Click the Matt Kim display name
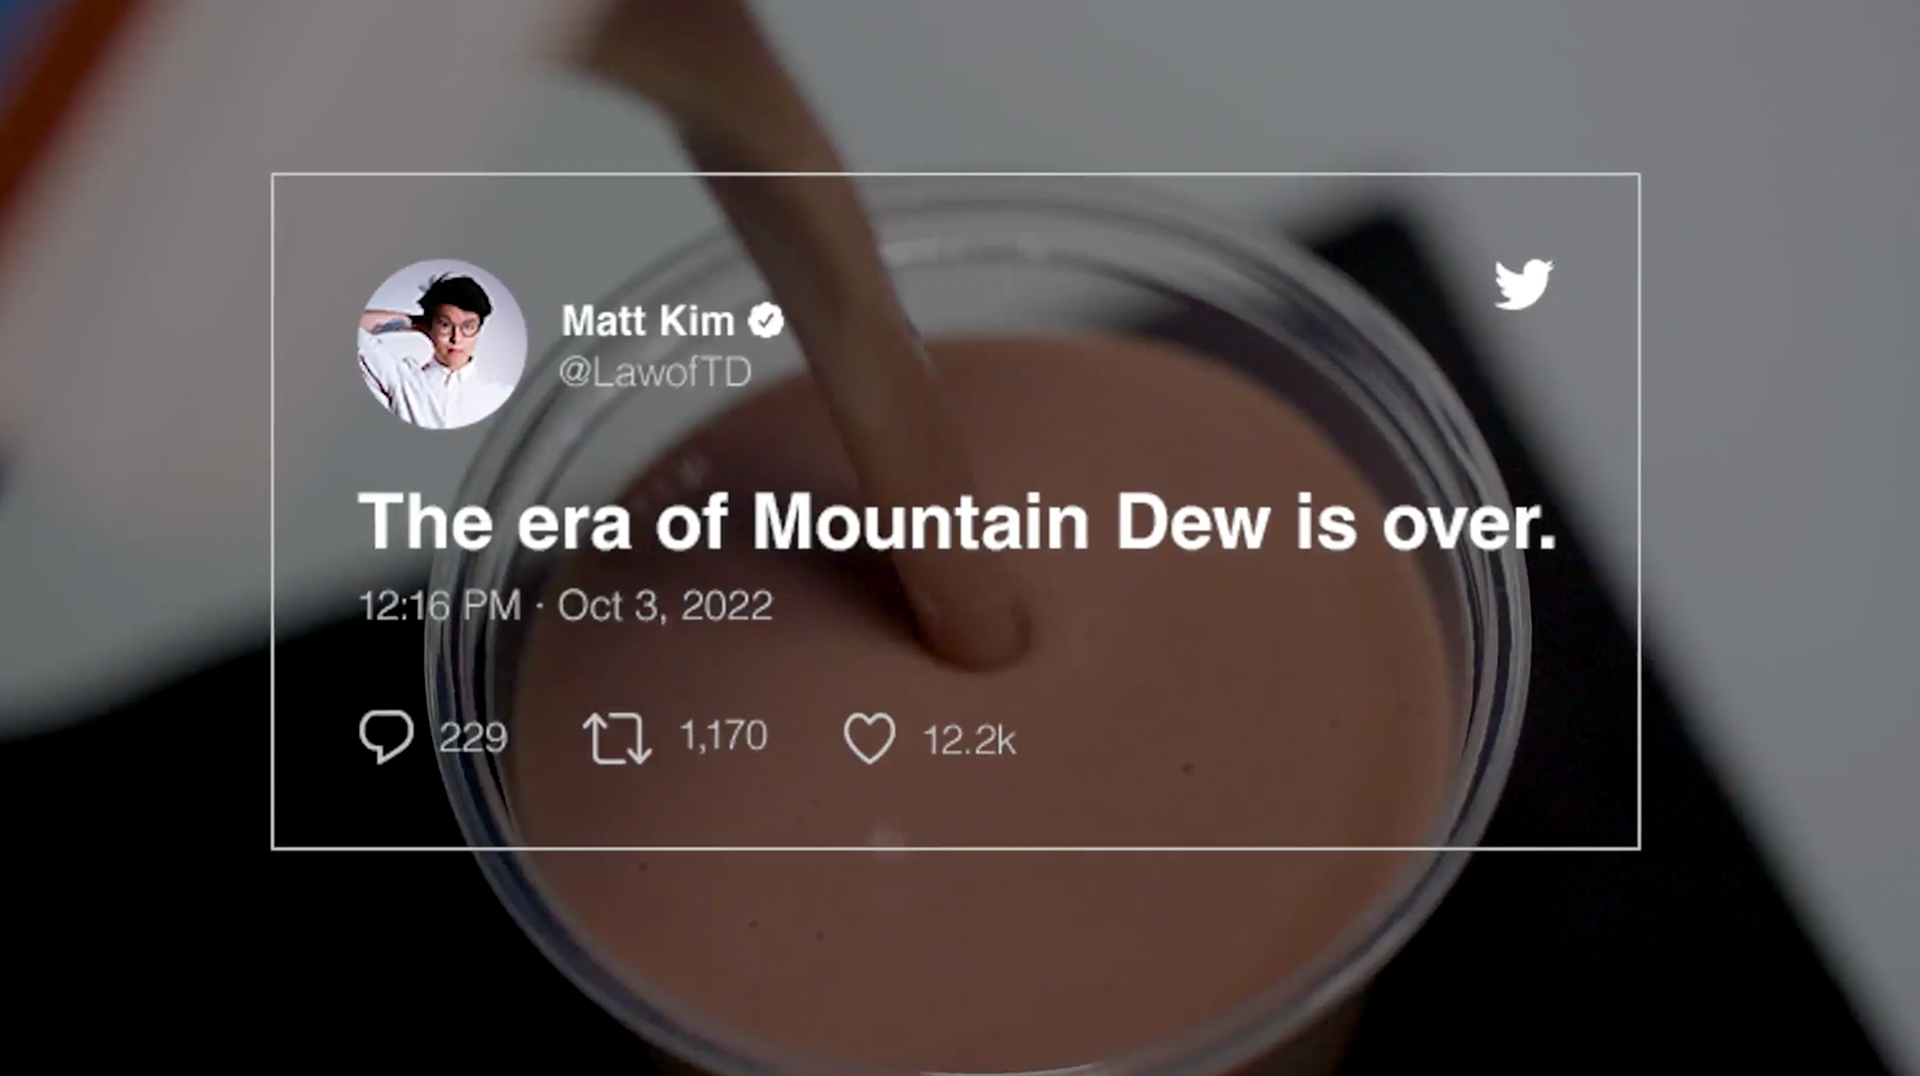Image resolution: width=1920 pixels, height=1076 pixels. point(648,321)
